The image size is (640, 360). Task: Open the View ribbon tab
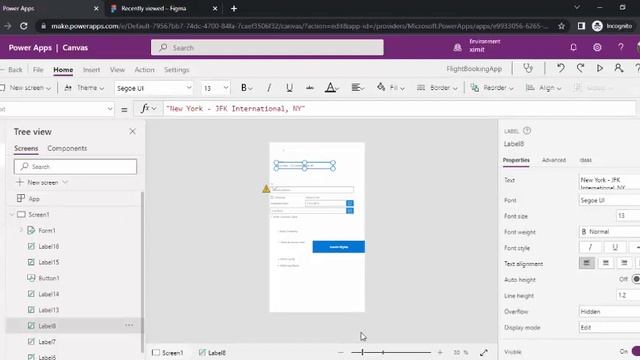(117, 70)
